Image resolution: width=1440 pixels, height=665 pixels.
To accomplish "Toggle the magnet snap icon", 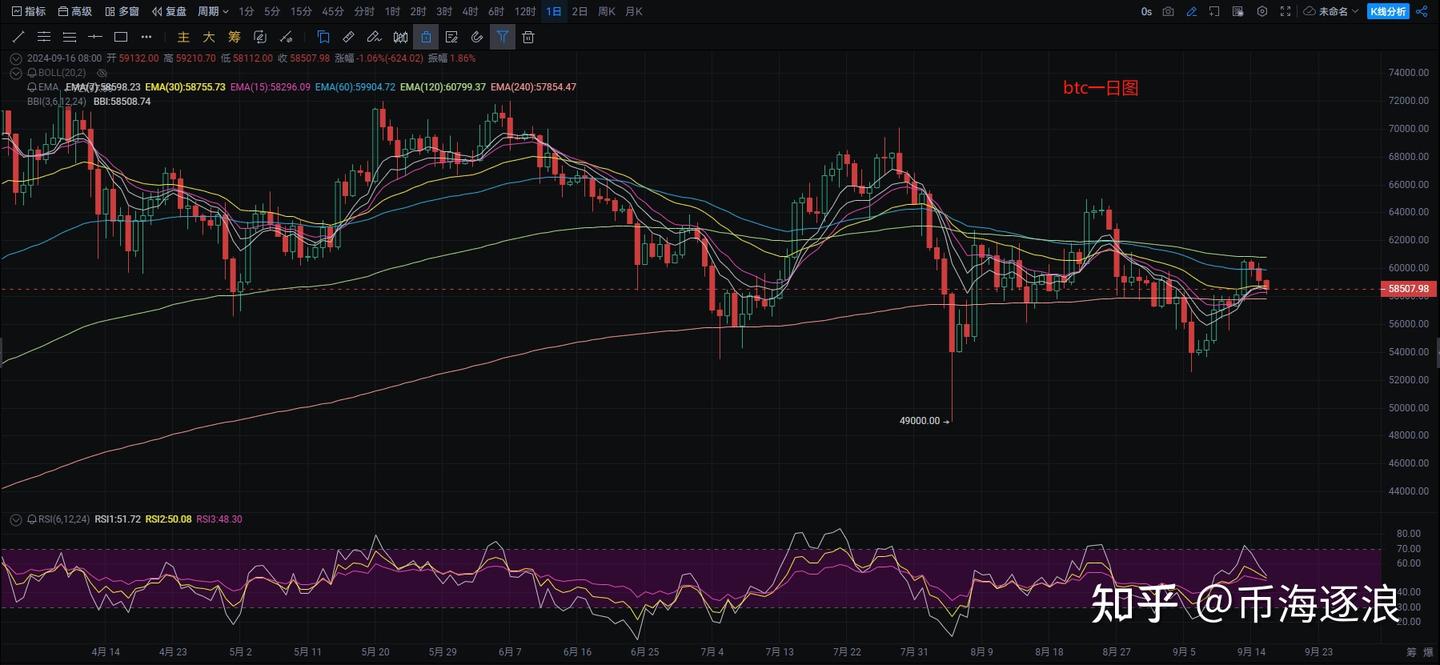I will click(477, 37).
